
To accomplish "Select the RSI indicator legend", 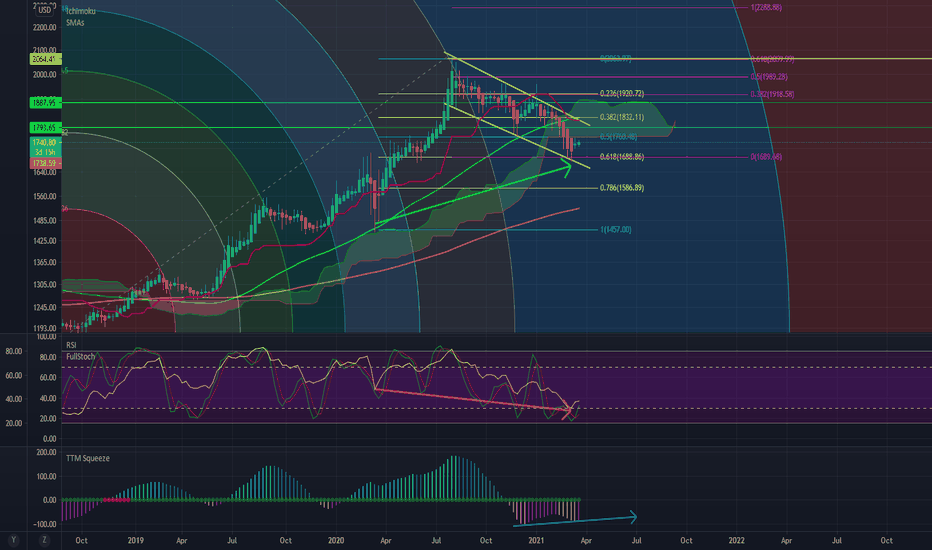I will pos(71,345).
